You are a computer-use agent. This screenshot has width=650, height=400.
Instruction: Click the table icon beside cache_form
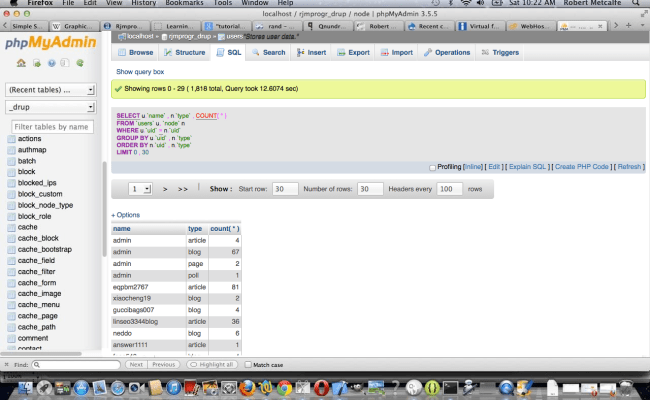[x=11, y=283]
